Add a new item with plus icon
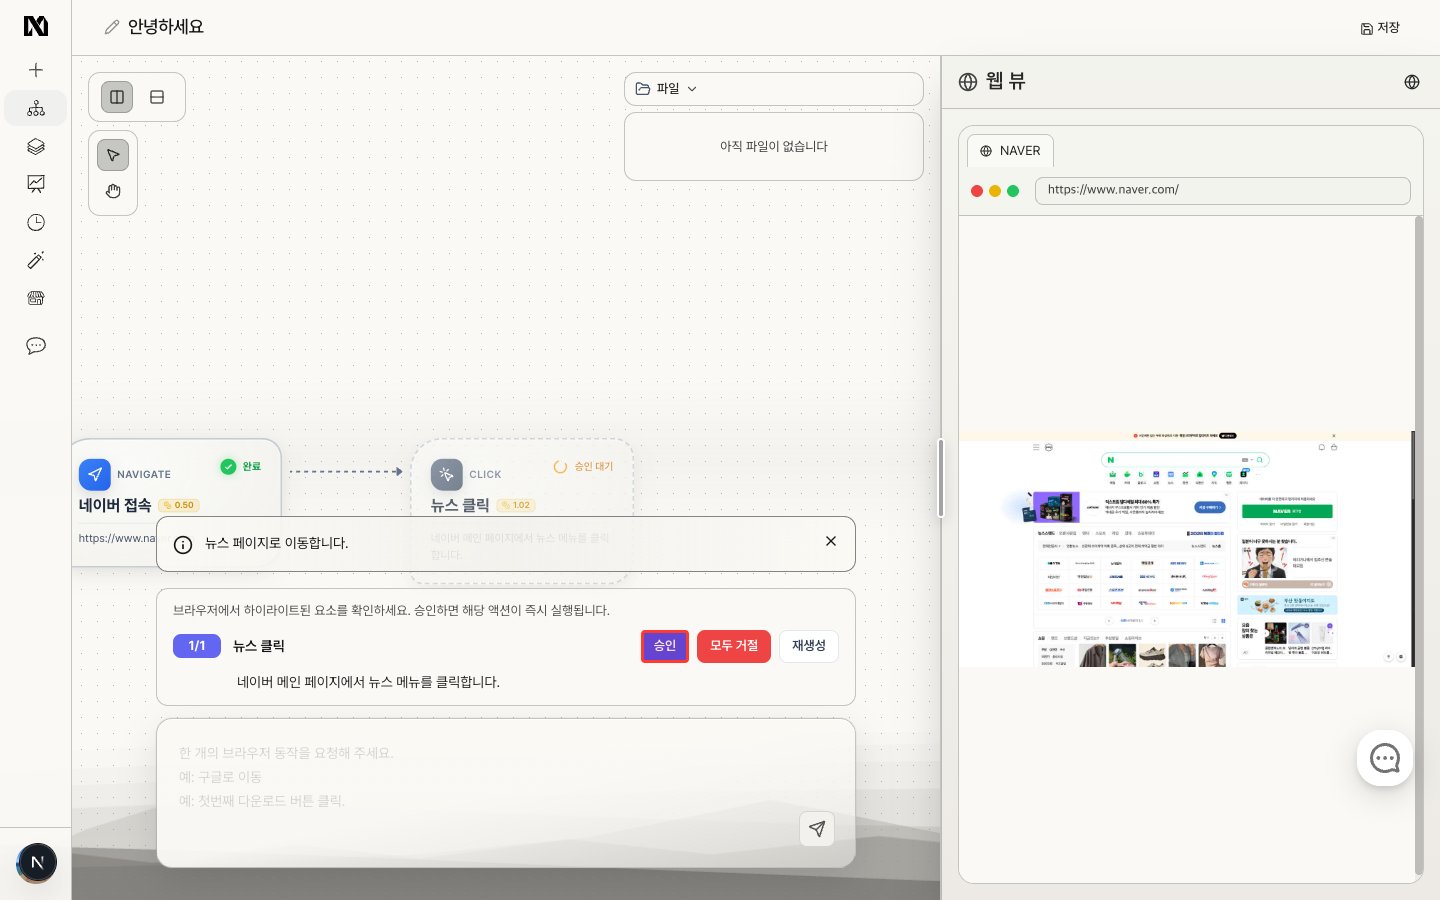This screenshot has height=900, width=1440. pyautogui.click(x=36, y=70)
